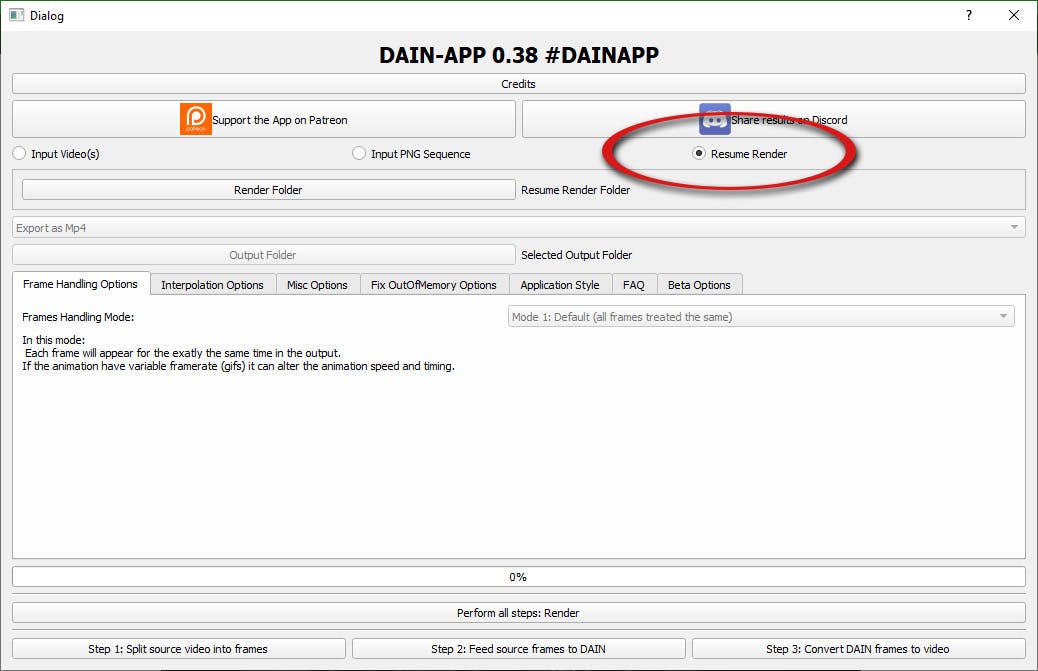Click the Selected Output Folder label

[577, 255]
